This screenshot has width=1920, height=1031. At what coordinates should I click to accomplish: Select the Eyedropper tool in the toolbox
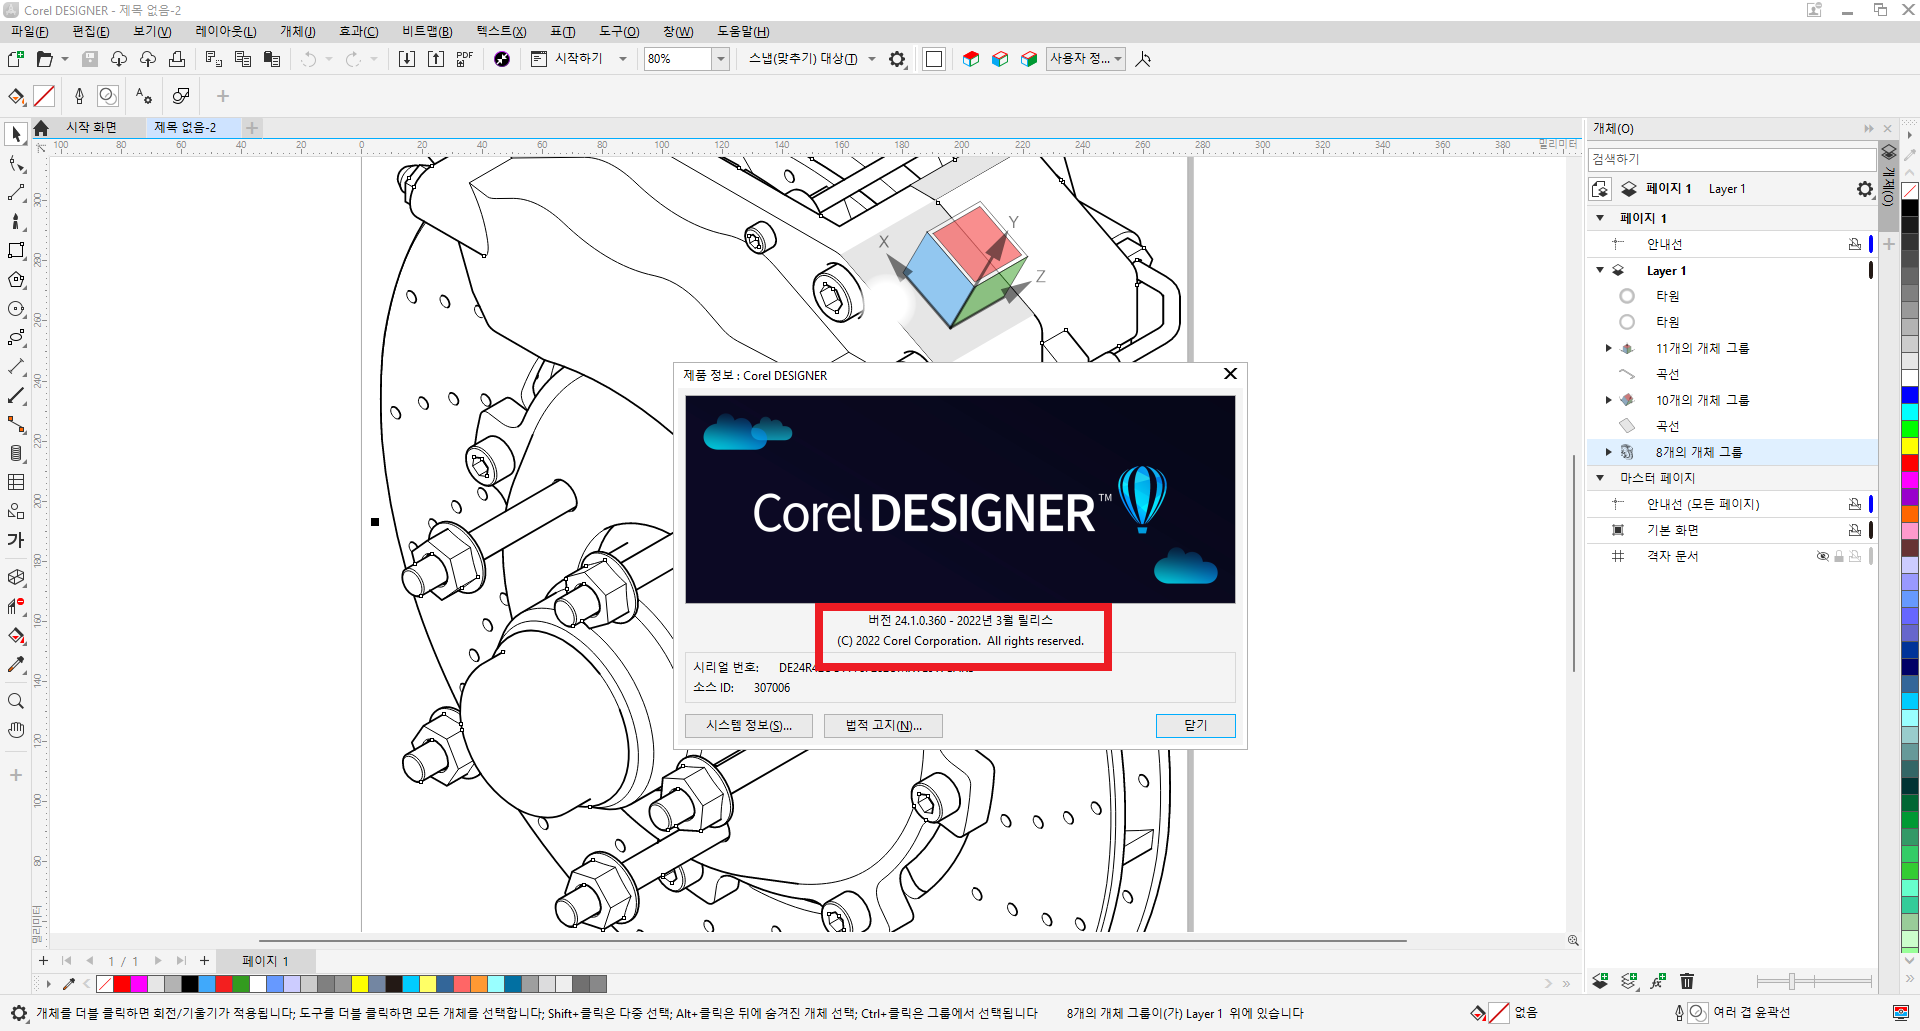click(16, 665)
